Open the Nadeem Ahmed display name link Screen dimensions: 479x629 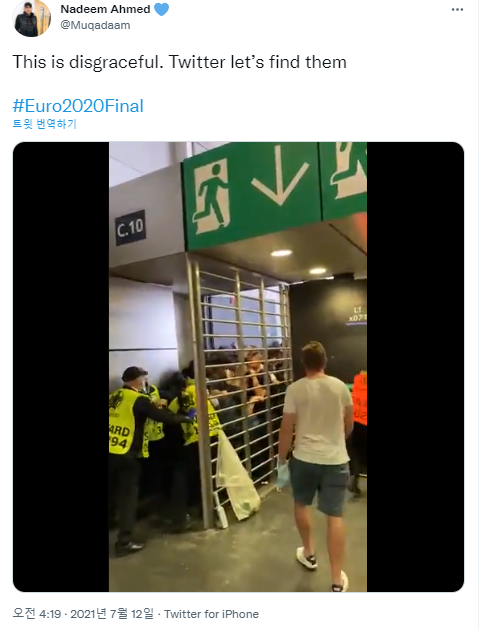pyautogui.click(x=105, y=9)
